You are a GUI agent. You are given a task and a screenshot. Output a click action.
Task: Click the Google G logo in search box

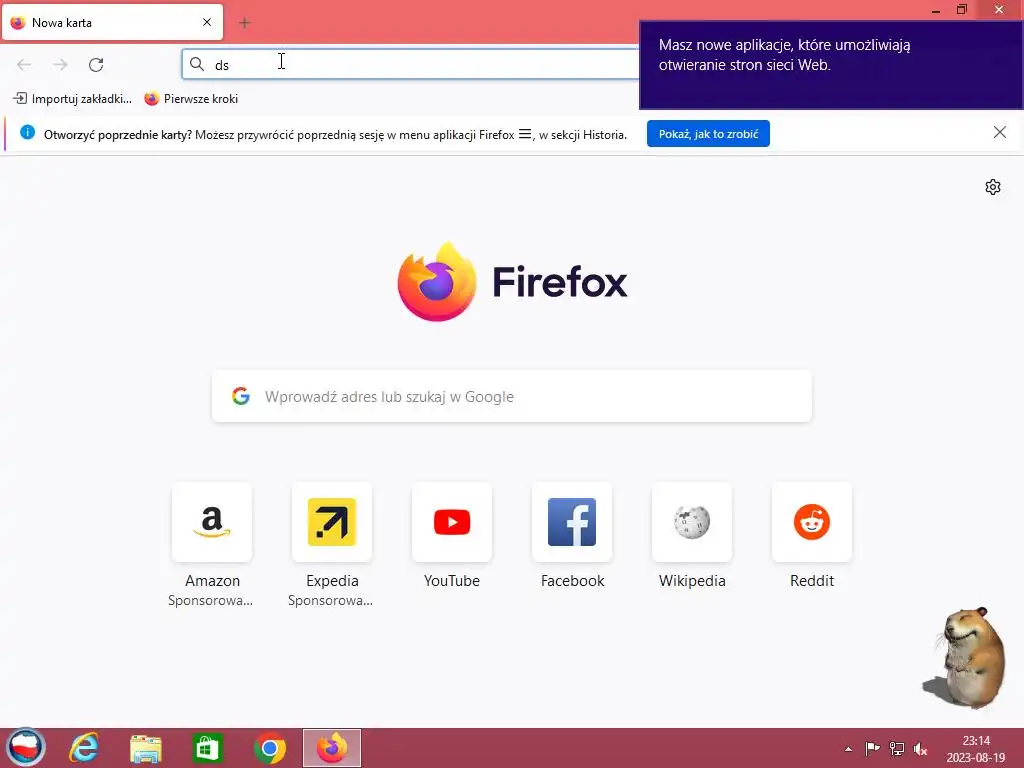pos(241,396)
